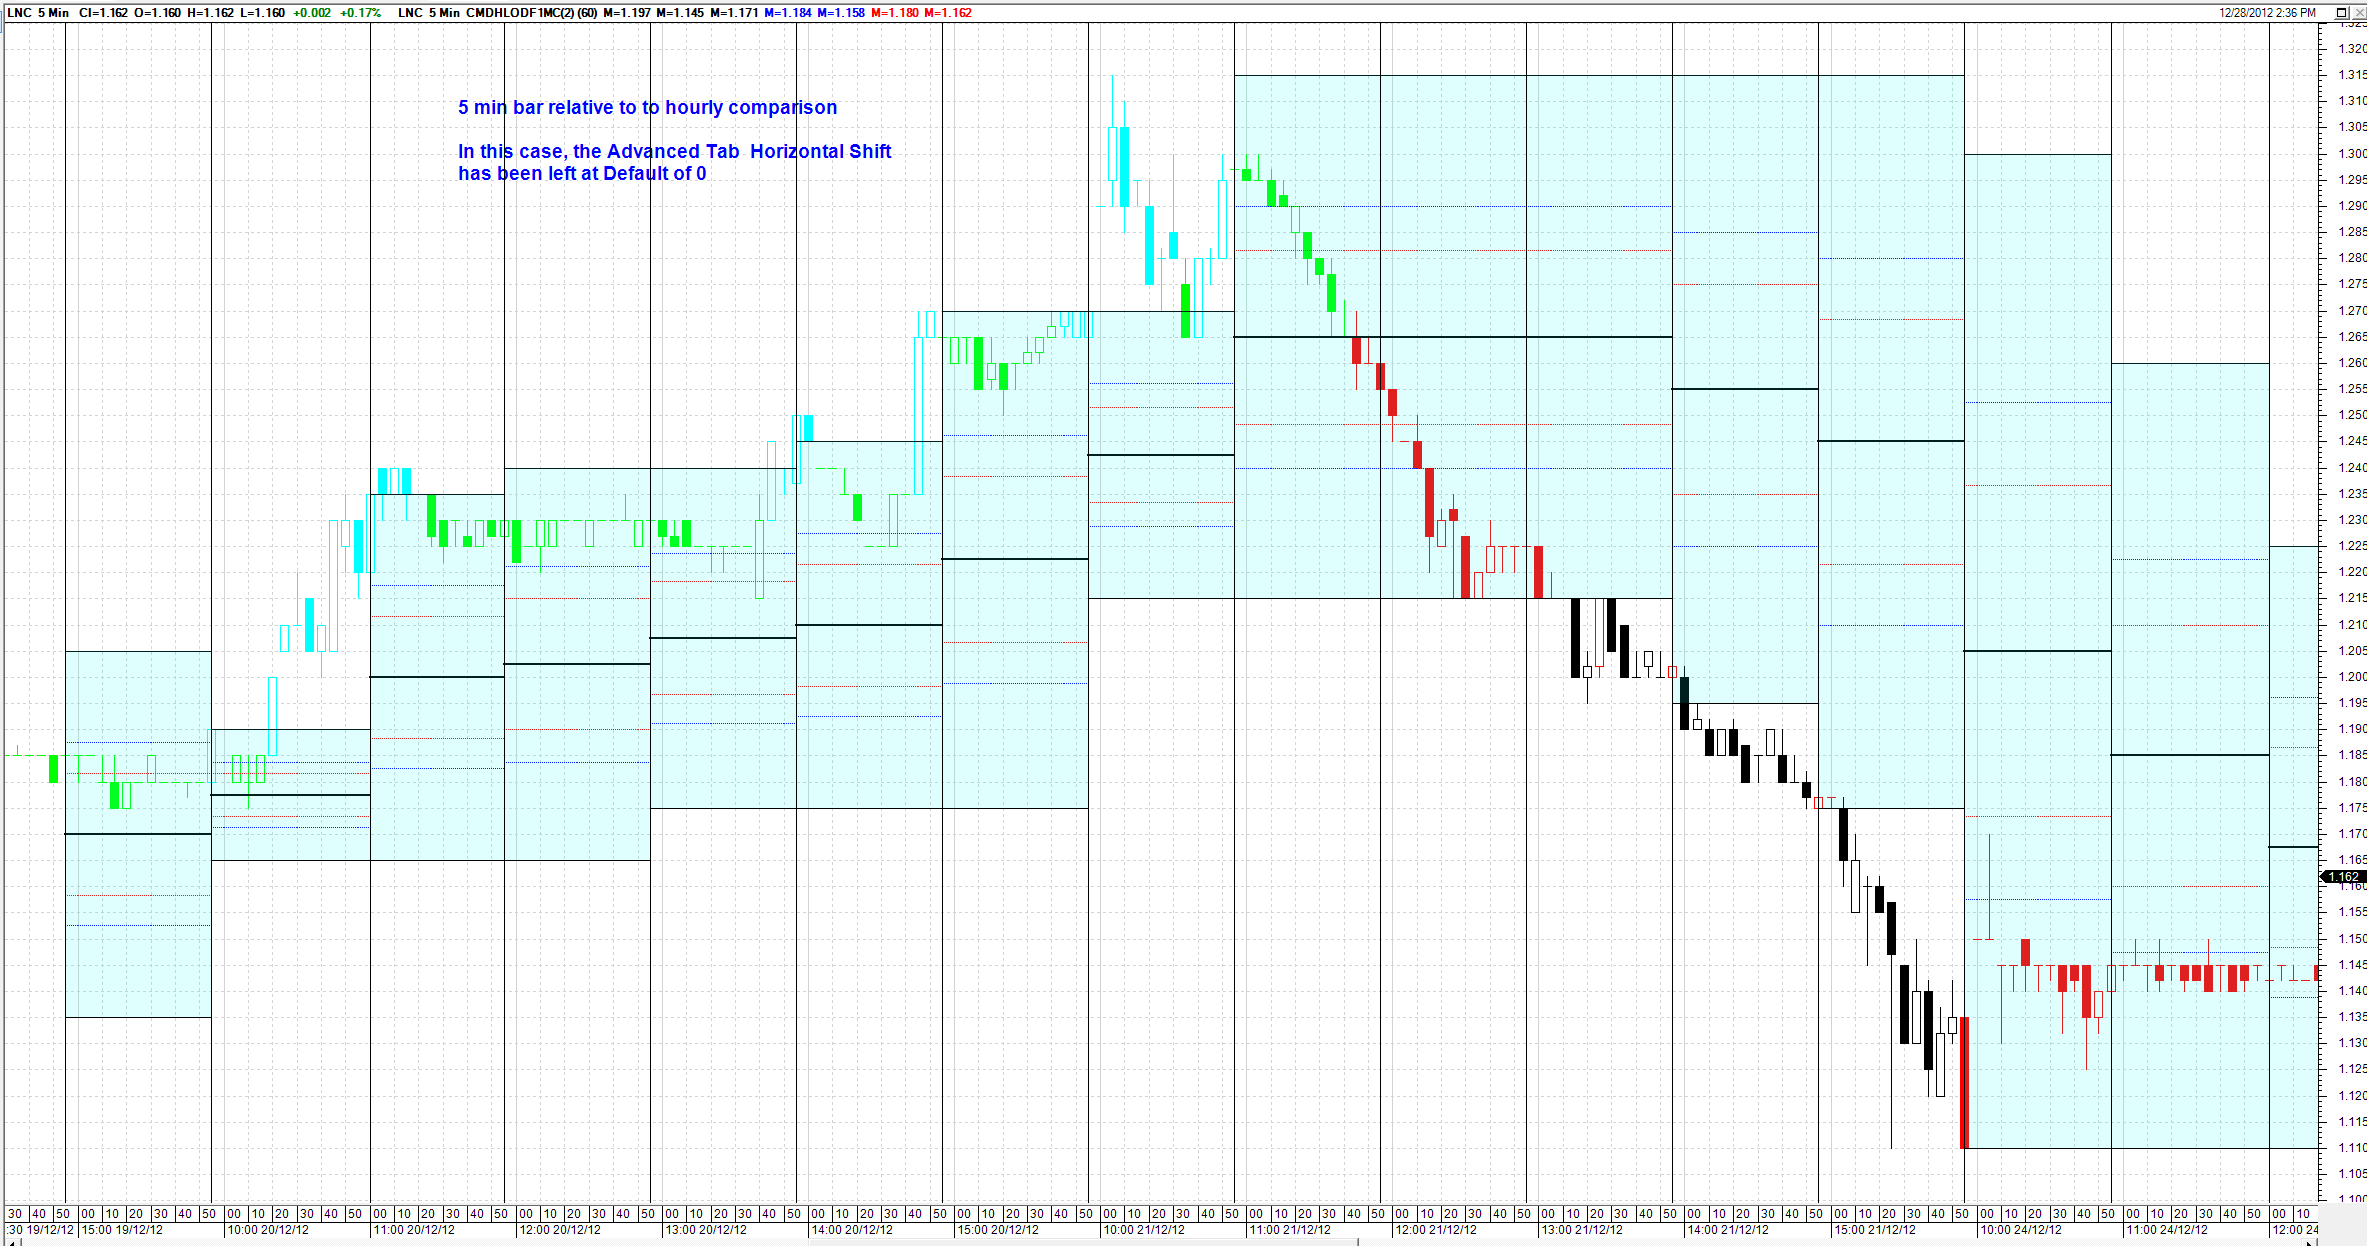The height and width of the screenshot is (1246, 2367).
Task: Click the CMDHLODF1MC(2) (60) study label
Action: 531,13
